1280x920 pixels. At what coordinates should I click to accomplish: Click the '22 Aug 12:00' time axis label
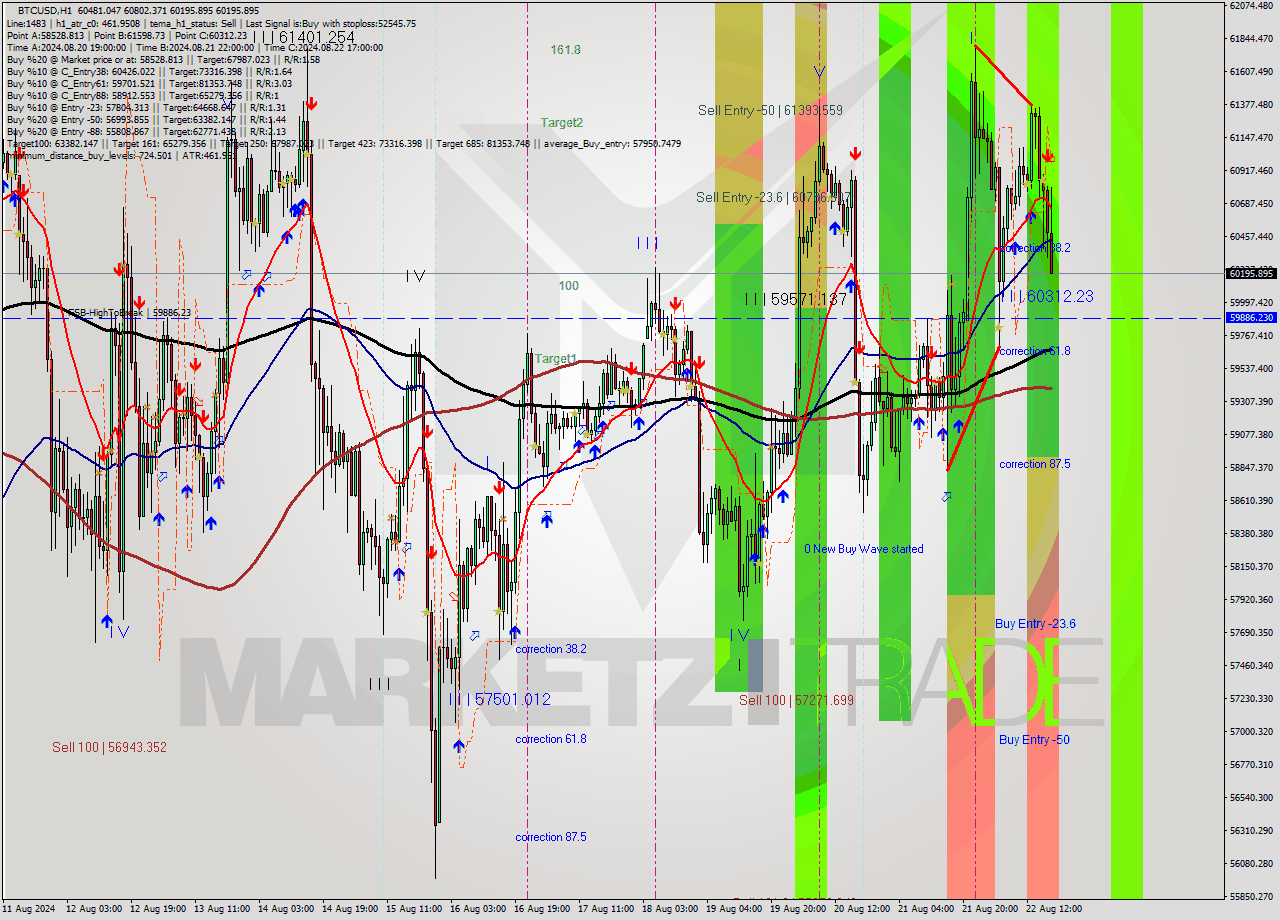click(x=1053, y=909)
